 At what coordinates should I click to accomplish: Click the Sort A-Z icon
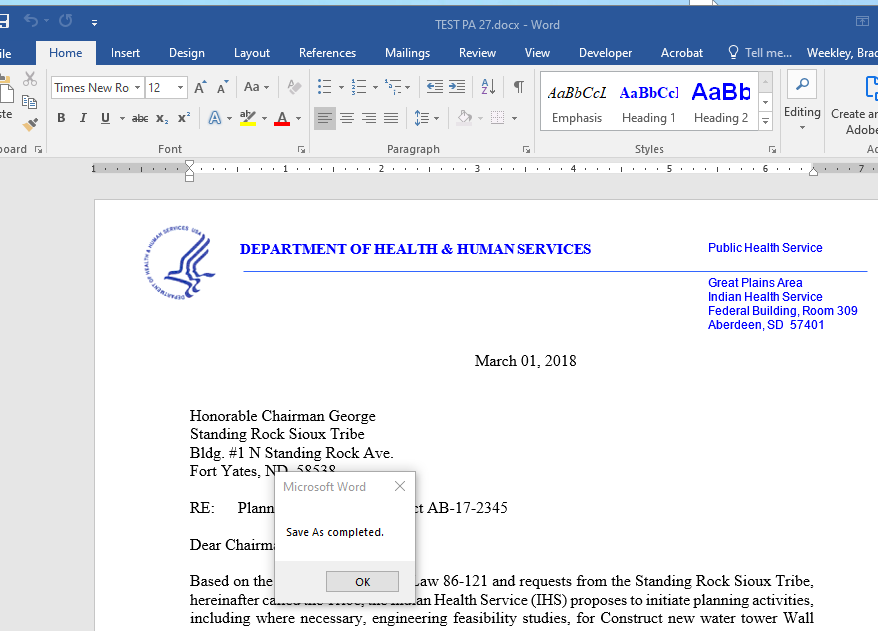pos(488,87)
